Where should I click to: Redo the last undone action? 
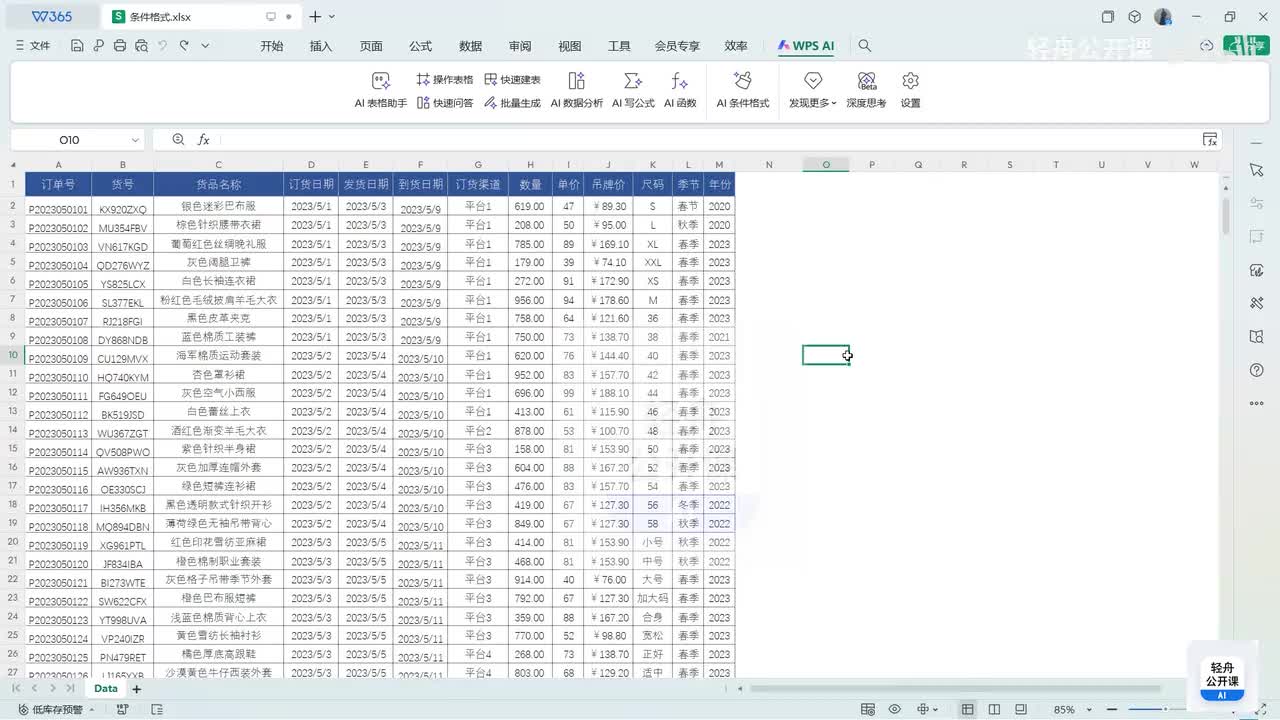coord(184,46)
